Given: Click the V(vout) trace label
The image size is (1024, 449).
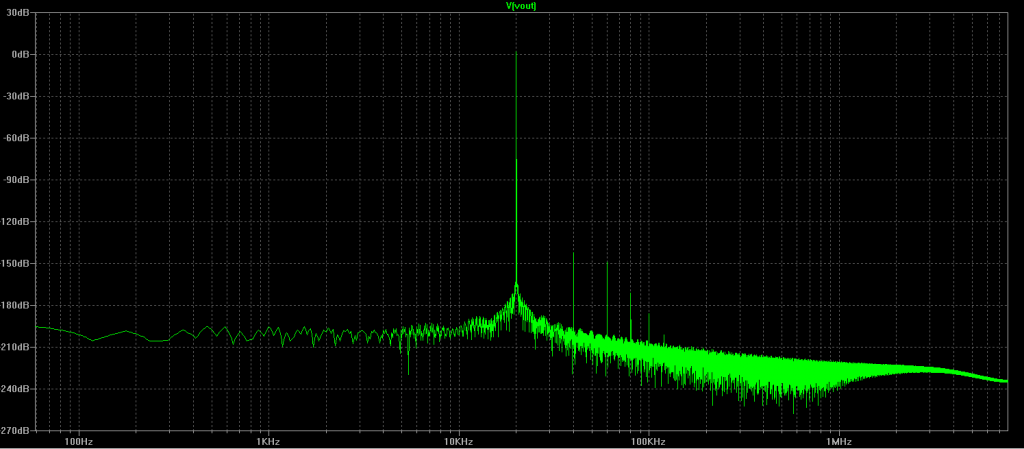Looking at the screenshot, I should click(521, 6).
